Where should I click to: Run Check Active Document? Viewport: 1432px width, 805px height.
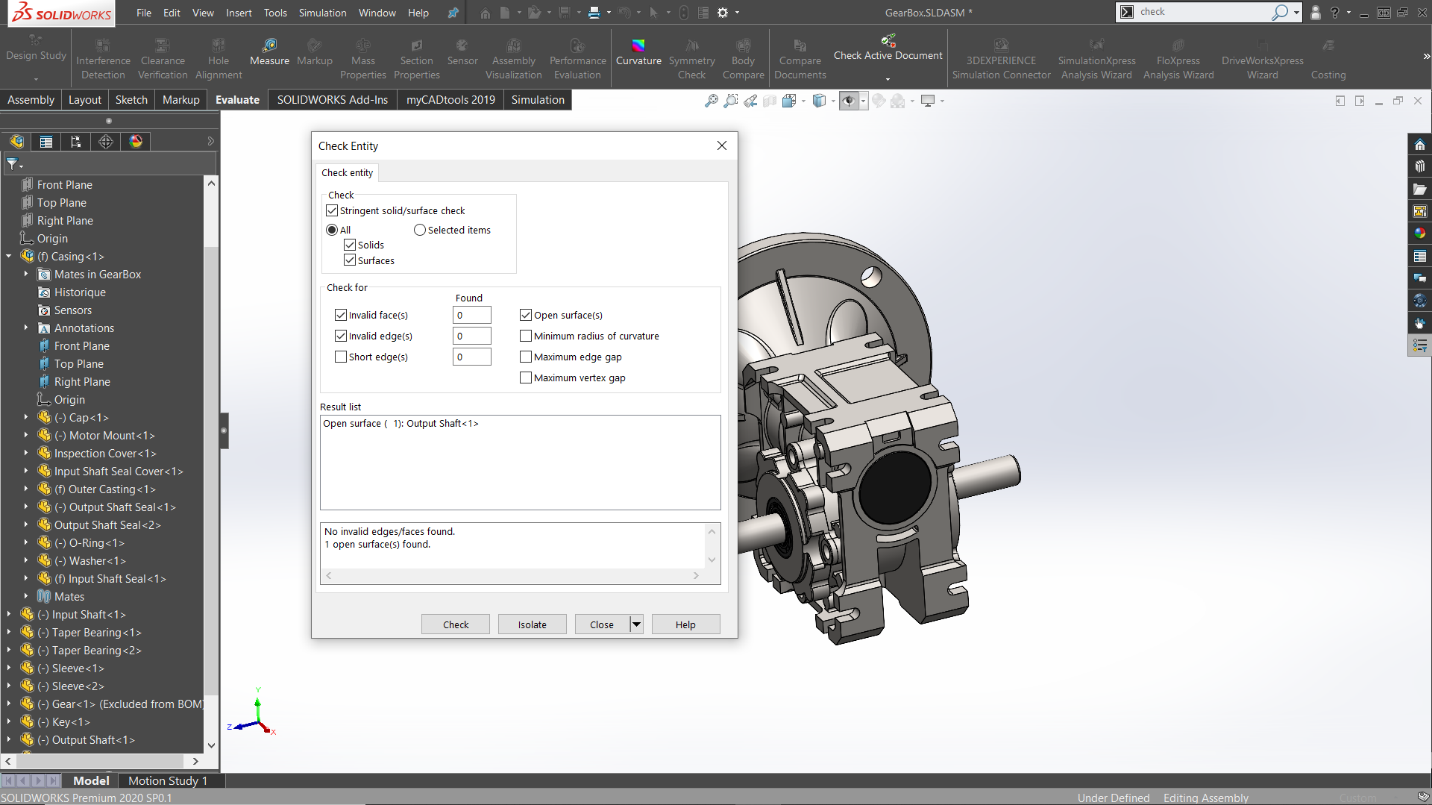click(x=888, y=48)
